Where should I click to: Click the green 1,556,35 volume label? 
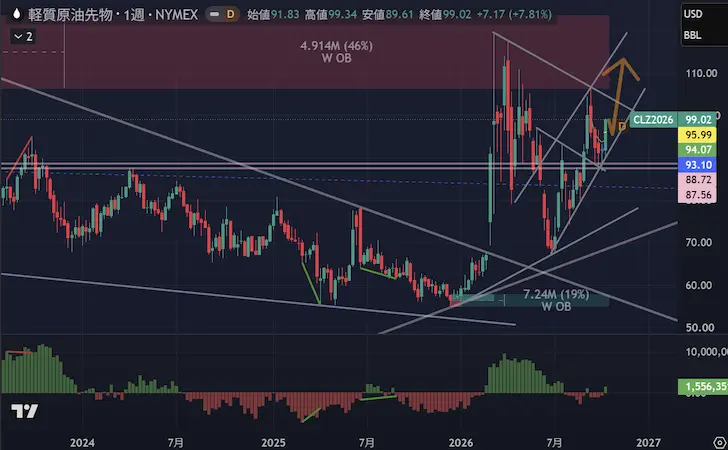703,386
